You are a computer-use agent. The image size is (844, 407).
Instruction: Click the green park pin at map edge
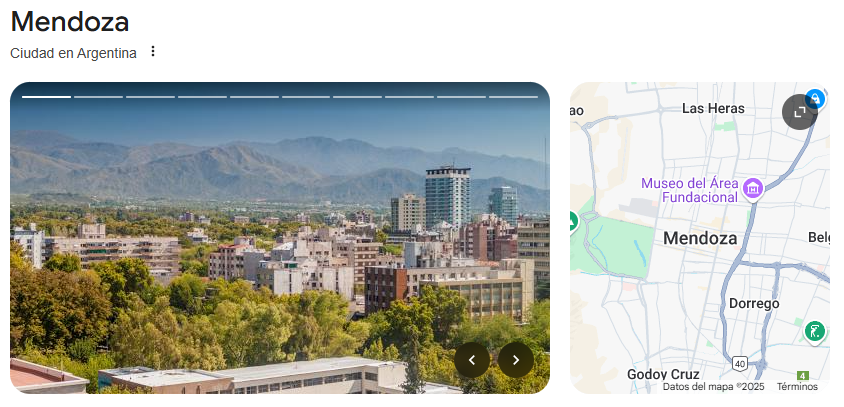pos(573,221)
